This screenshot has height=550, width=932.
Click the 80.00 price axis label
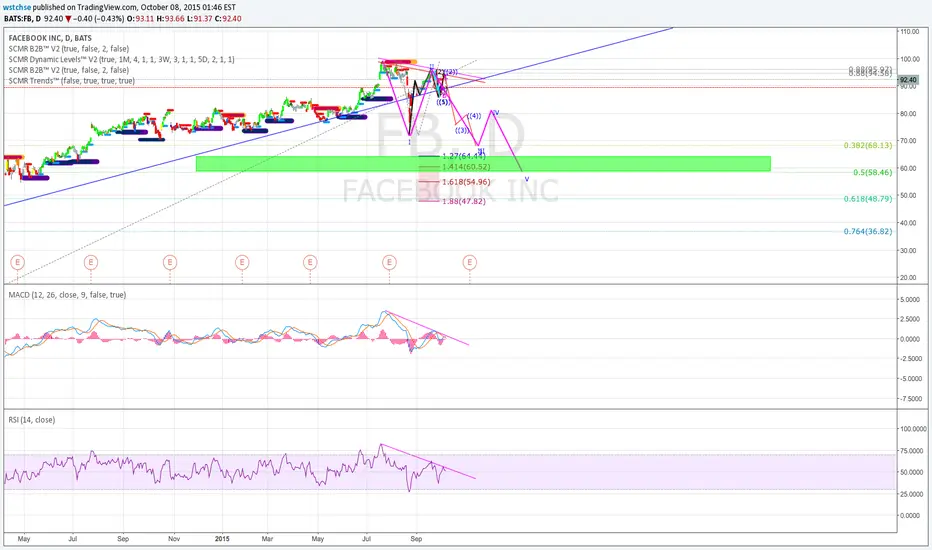click(910, 114)
